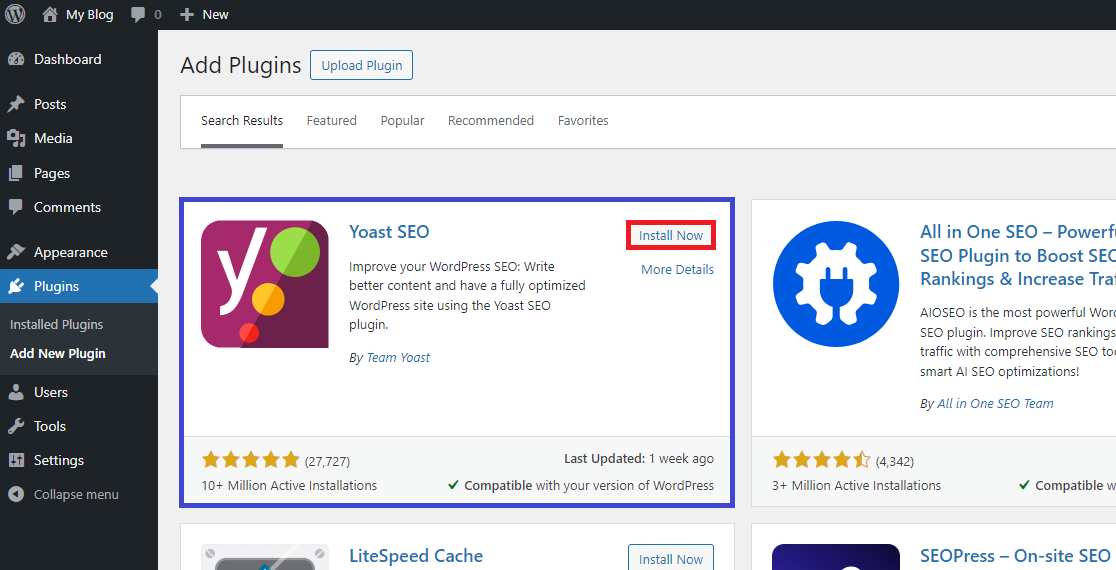Open Installed Plugins submenu
The height and width of the screenshot is (570, 1116).
(56, 324)
